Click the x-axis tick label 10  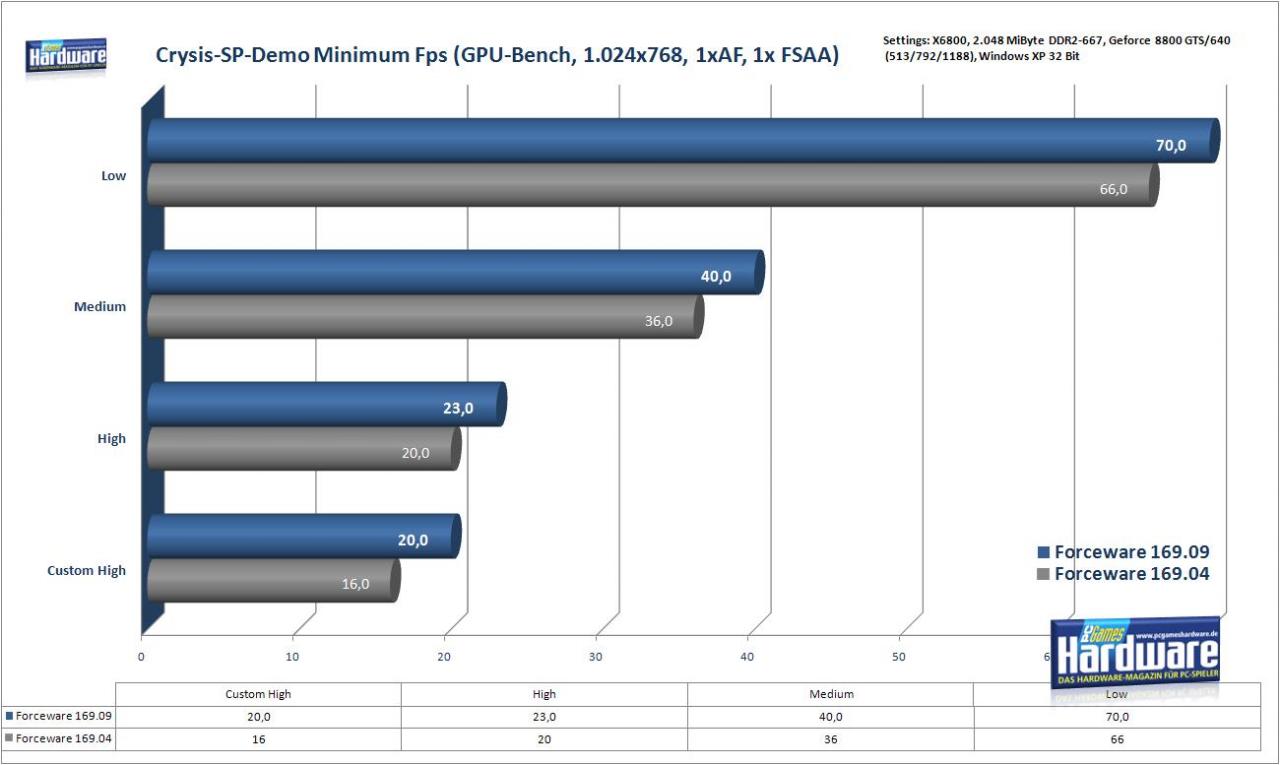click(293, 657)
